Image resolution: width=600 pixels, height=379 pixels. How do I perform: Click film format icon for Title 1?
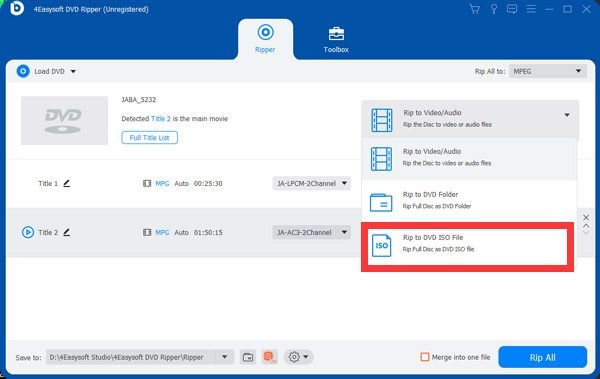point(147,183)
